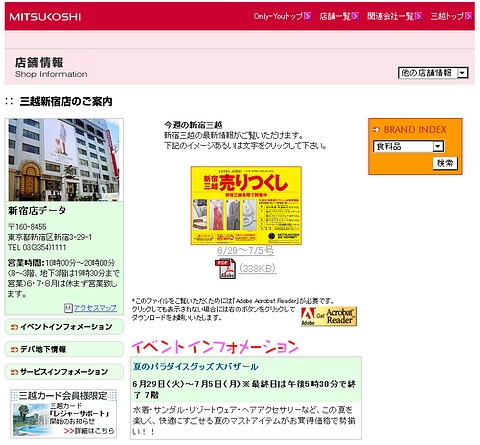Click the Adobe PDF file icon

click(x=225, y=268)
